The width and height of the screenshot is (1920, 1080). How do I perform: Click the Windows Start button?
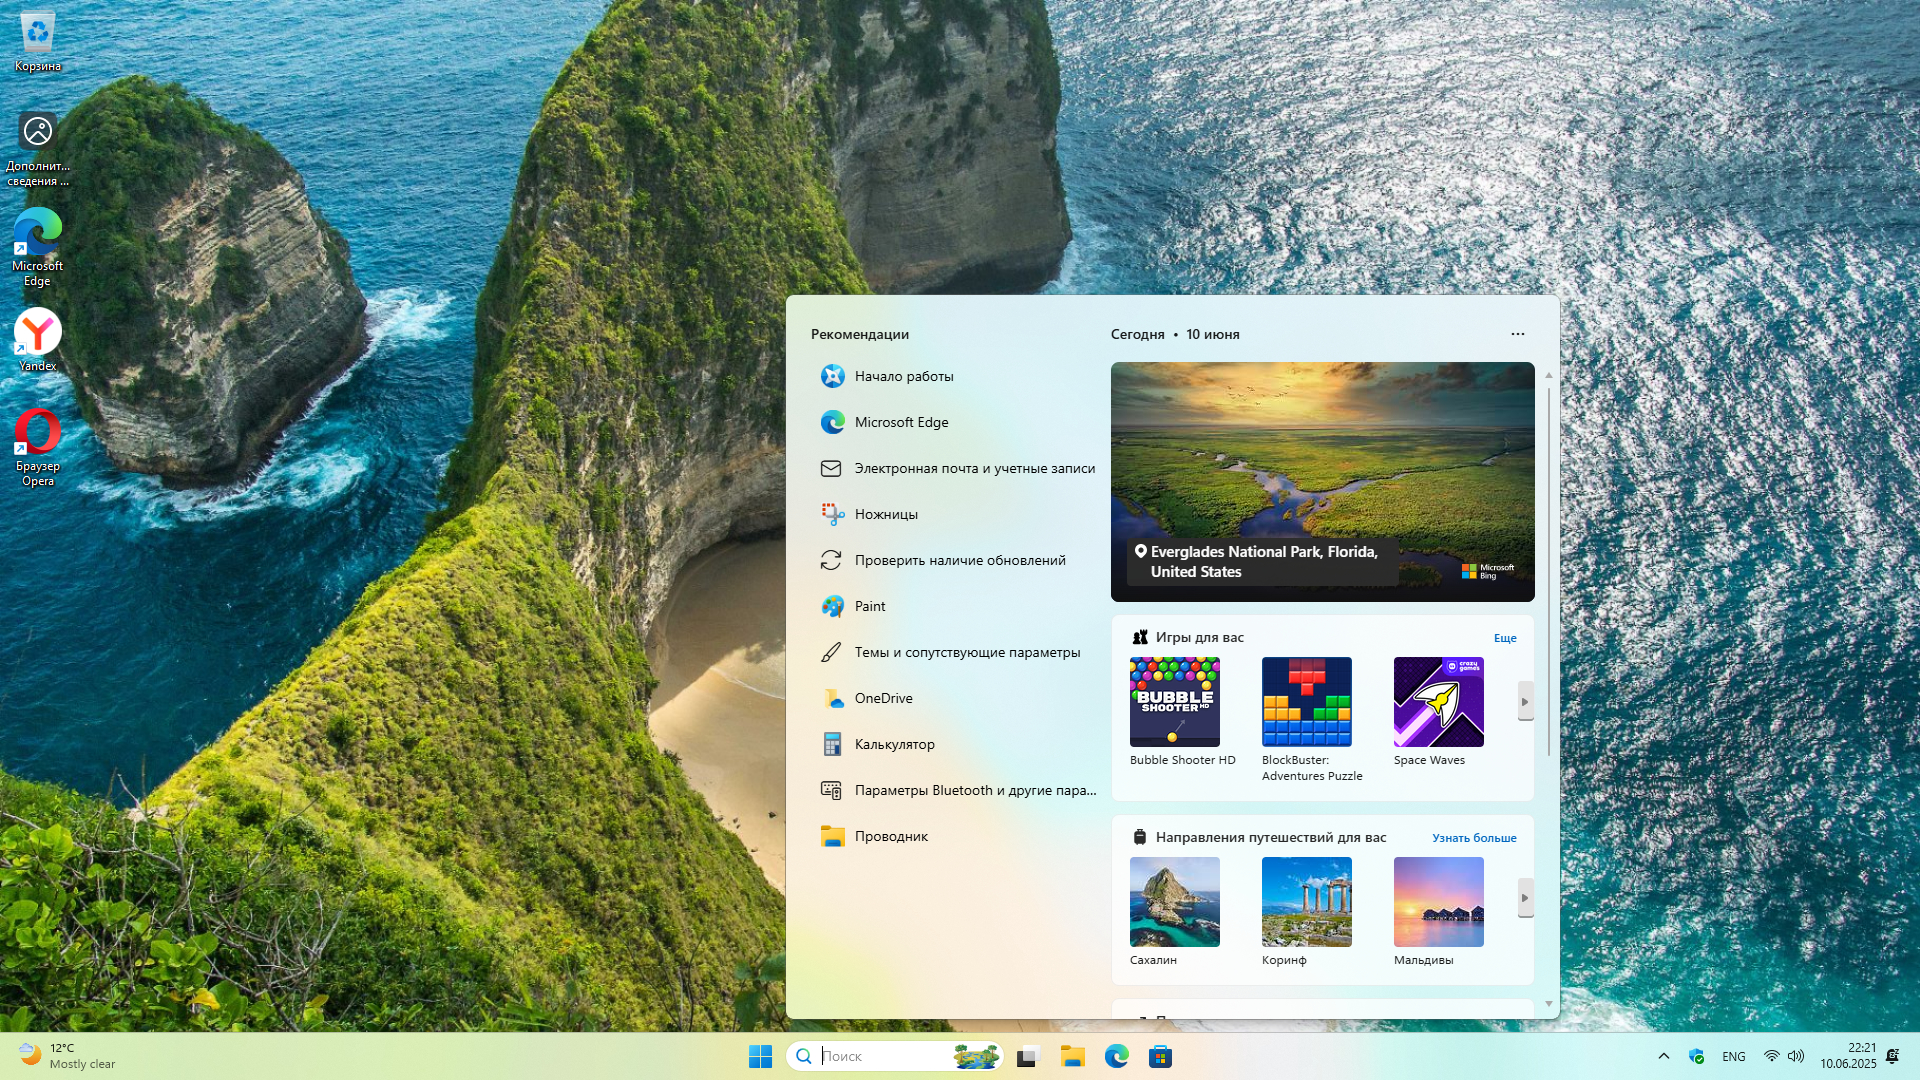[x=760, y=1056]
